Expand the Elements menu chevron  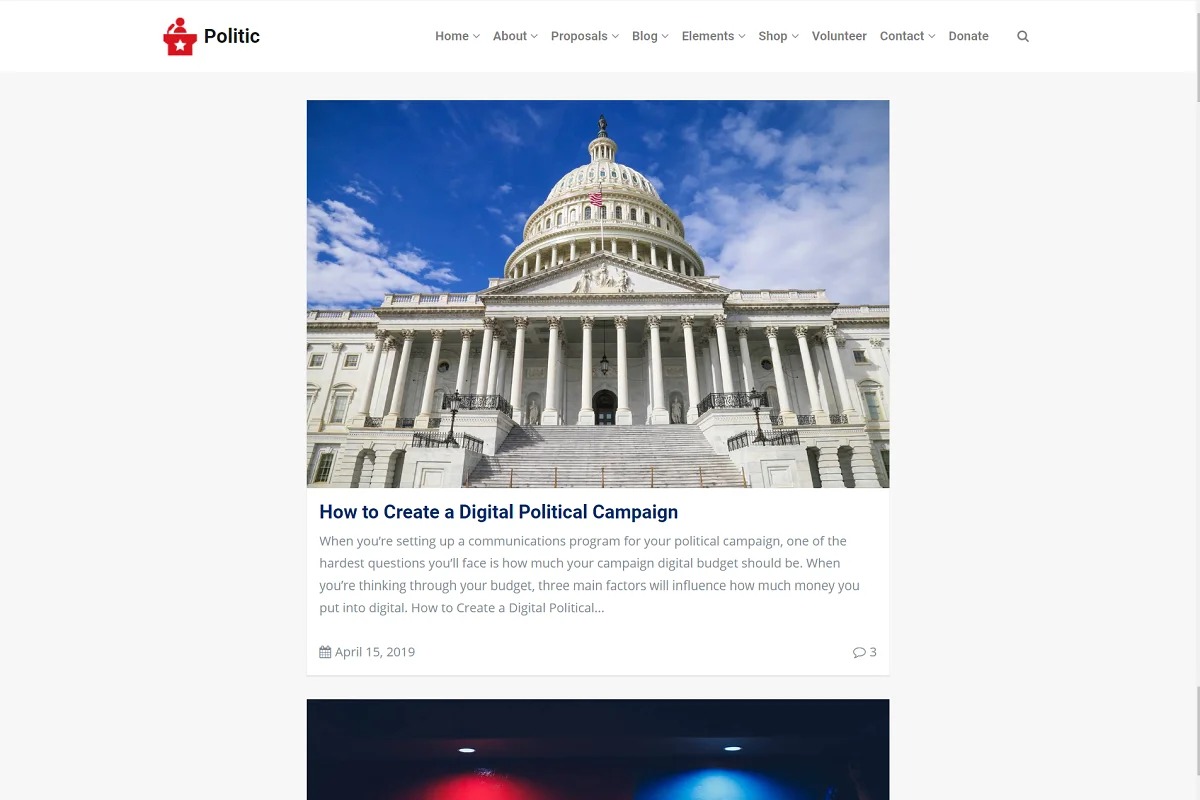click(x=742, y=36)
